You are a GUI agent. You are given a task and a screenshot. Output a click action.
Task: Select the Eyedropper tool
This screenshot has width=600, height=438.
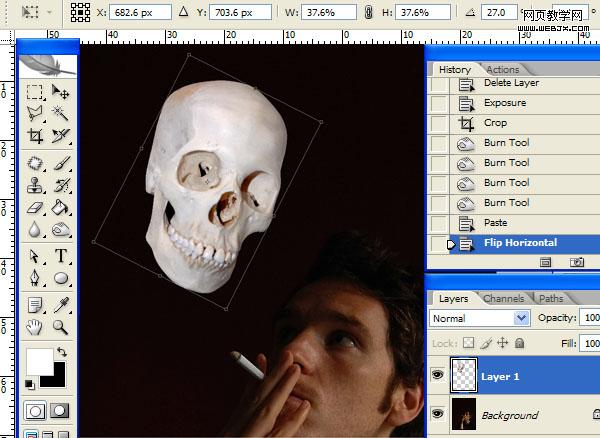pyautogui.click(x=60, y=305)
